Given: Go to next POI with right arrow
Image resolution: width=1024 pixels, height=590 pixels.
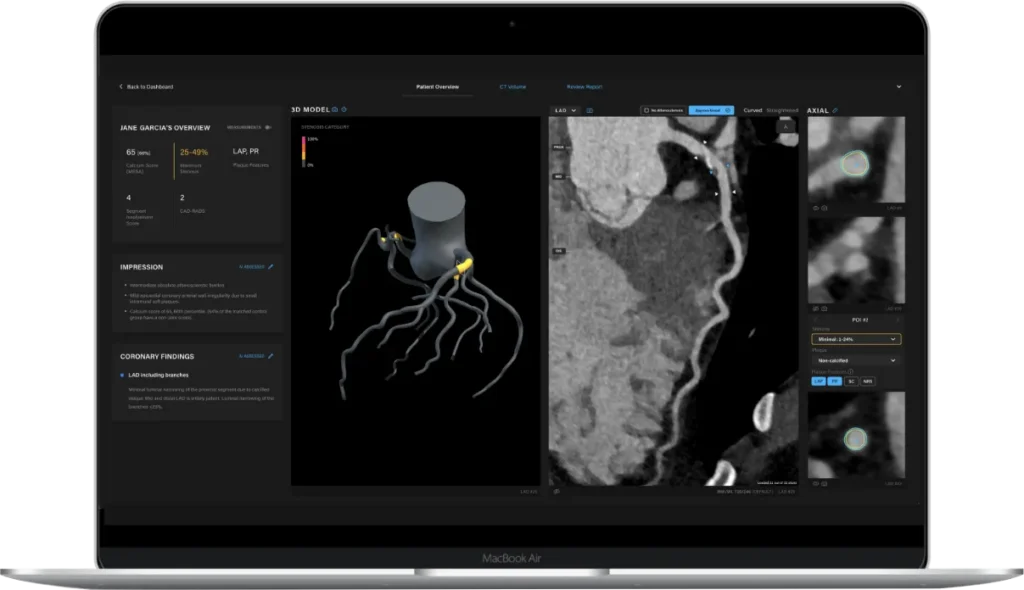Looking at the screenshot, I should click(x=898, y=320).
